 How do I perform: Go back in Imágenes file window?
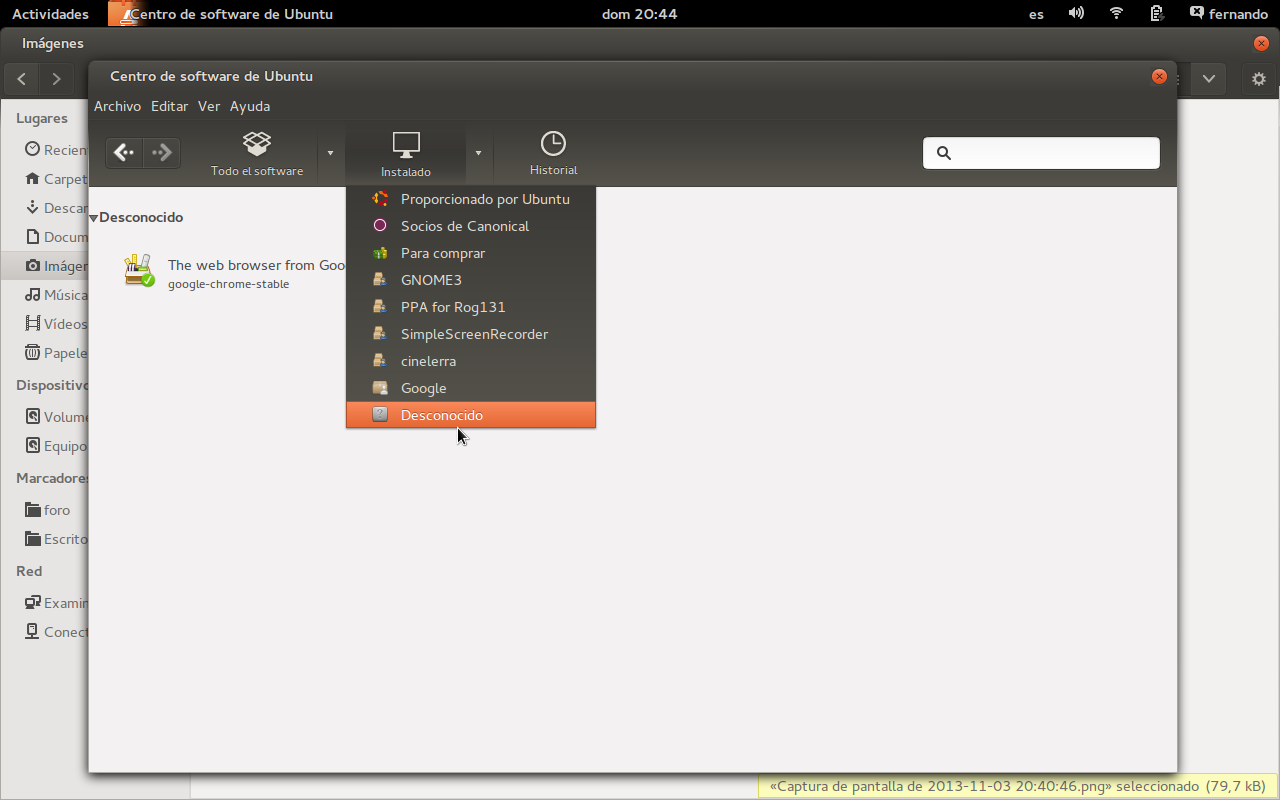tap(22, 79)
